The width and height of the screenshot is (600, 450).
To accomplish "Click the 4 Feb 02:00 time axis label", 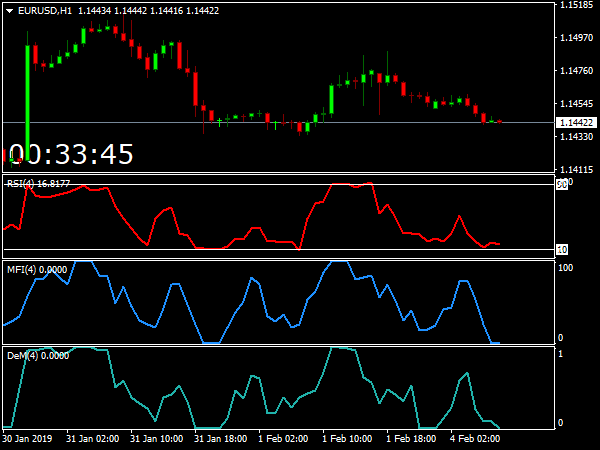I will (x=475, y=439).
